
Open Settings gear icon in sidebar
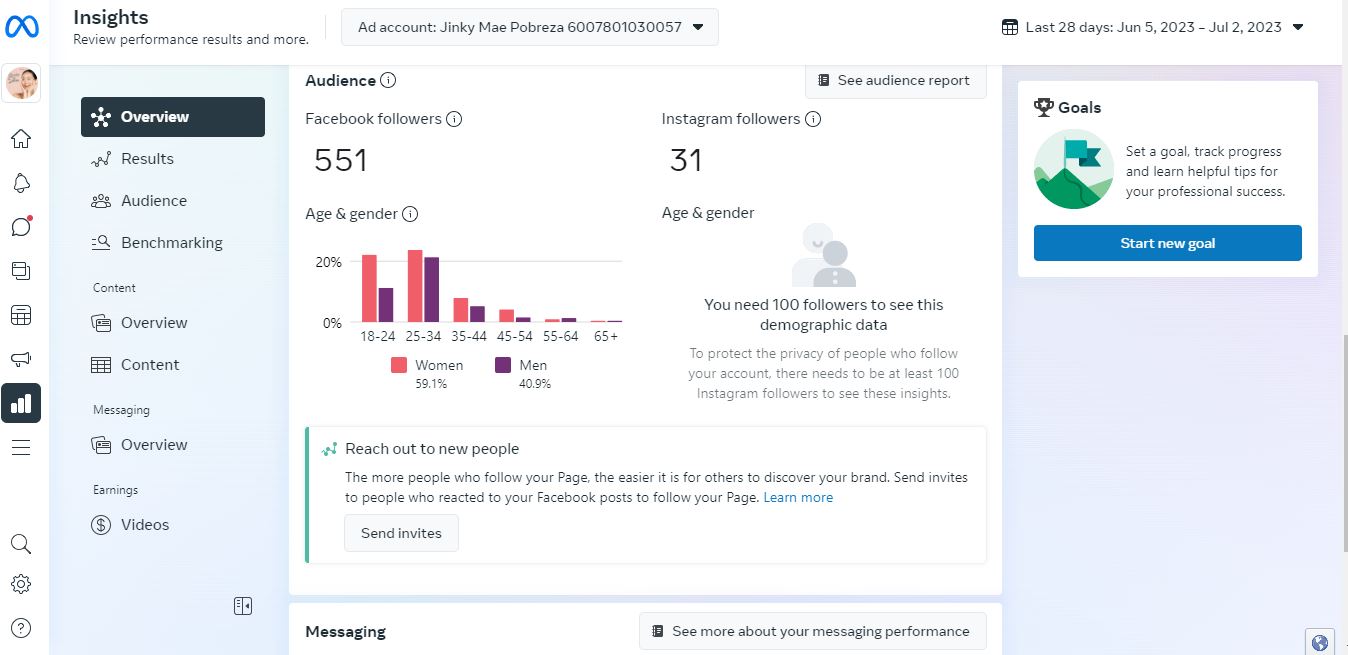pos(21,584)
